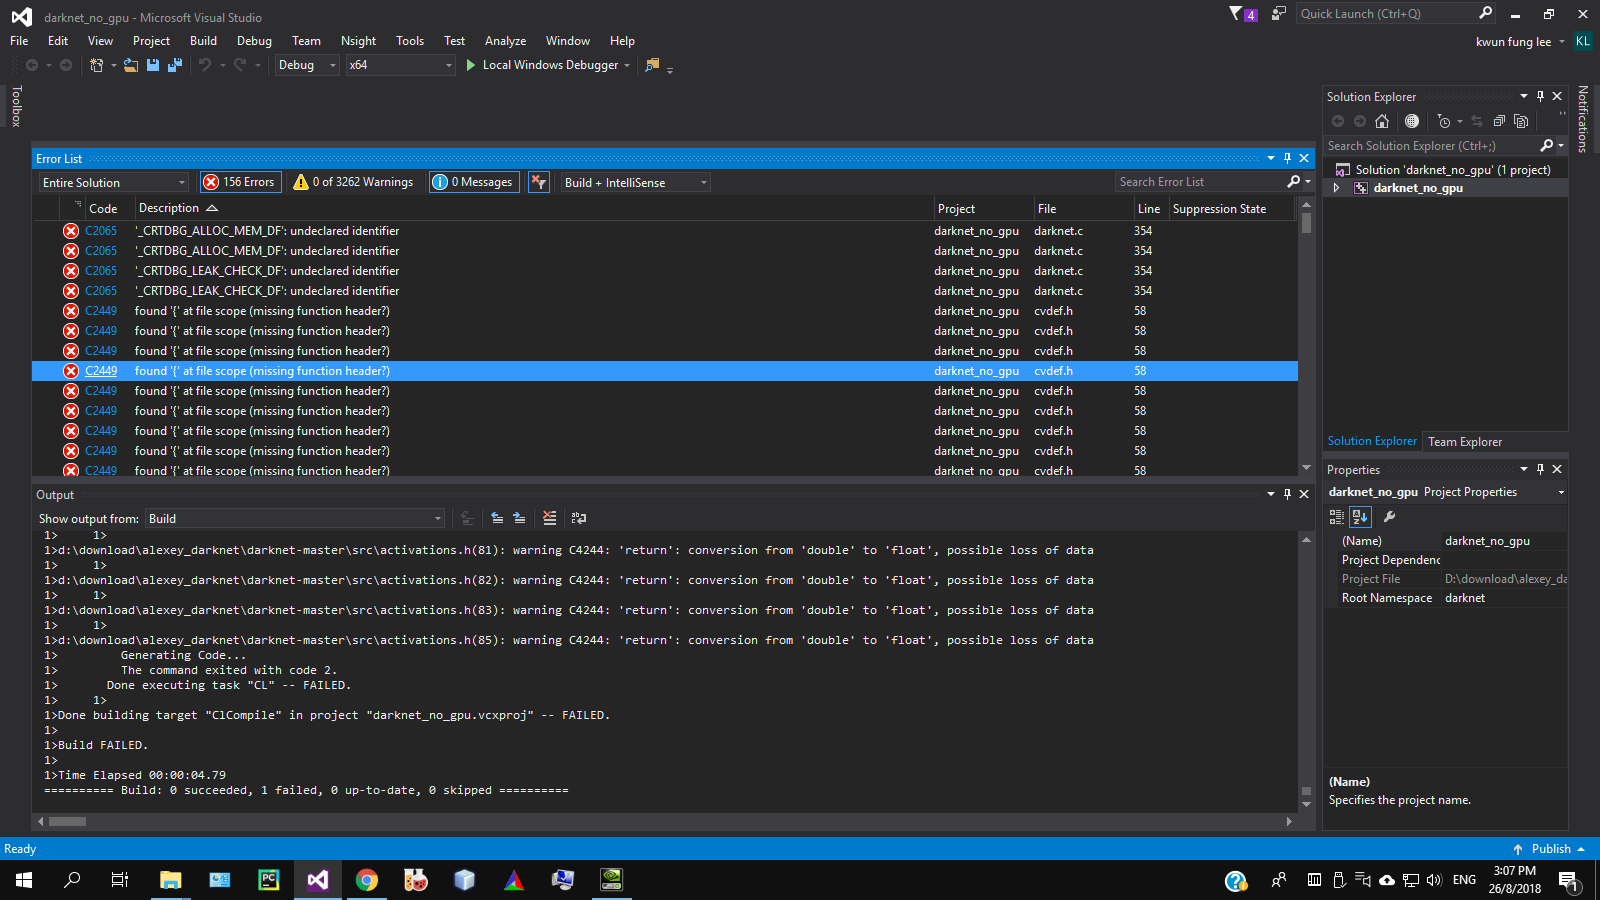
Task: Click Property Pages wrench icon
Action: (x=1389, y=517)
